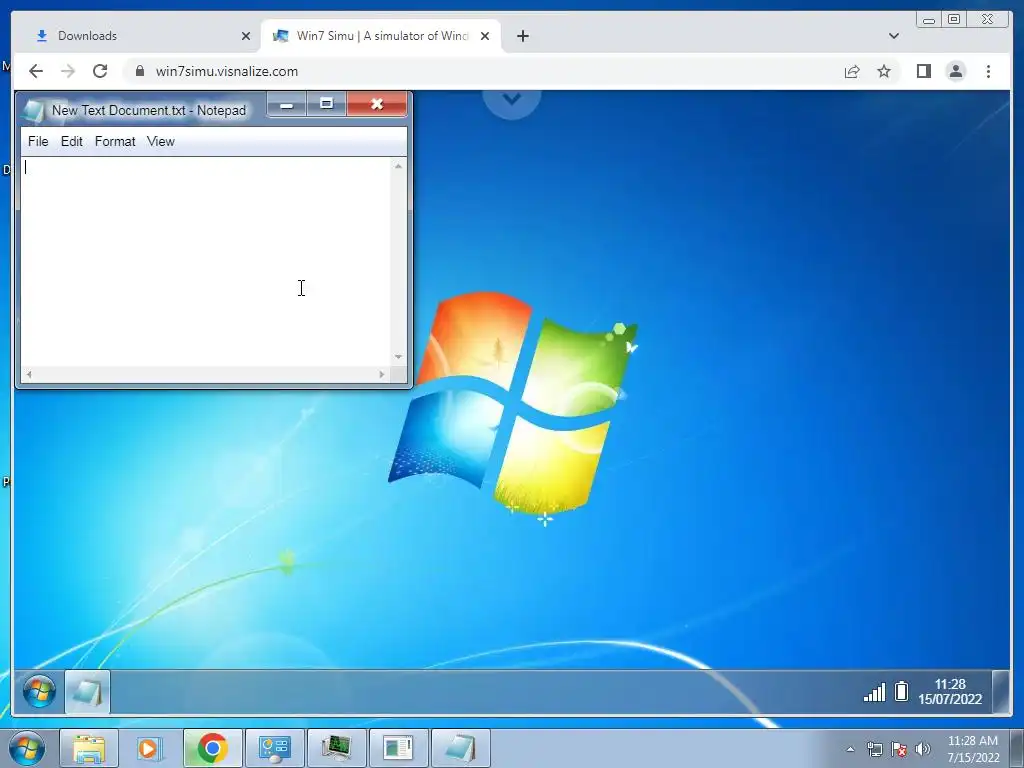Viewport: 1024px width, 768px height.
Task: Click the host volume speaker icon
Action: point(923,749)
